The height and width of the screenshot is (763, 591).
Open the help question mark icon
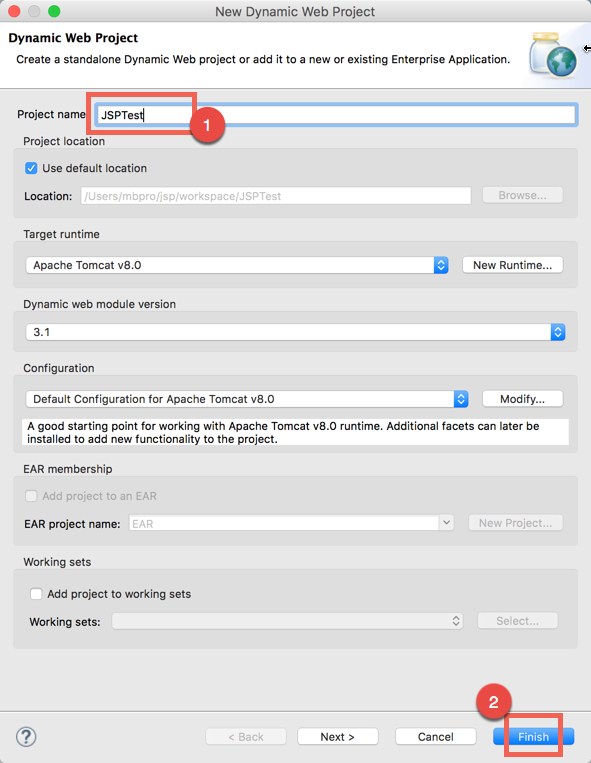coord(26,737)
